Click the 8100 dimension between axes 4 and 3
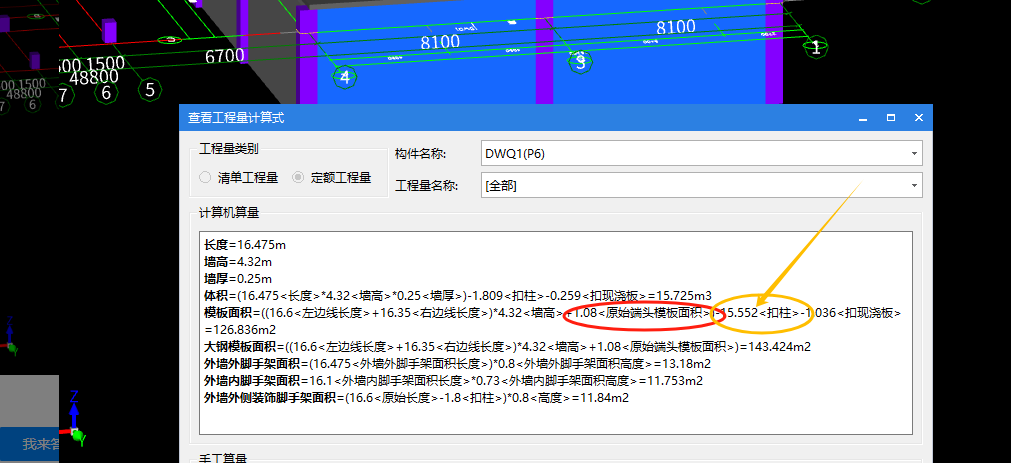The image size is (1011, 463). [440, 43]
